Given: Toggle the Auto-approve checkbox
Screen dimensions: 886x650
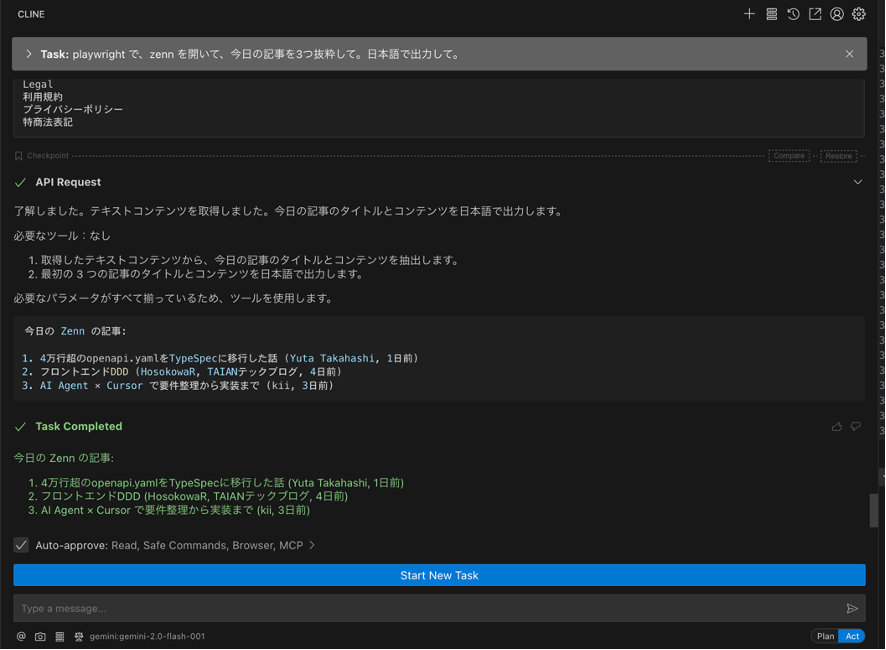Looking at the screenshot, I should tap(21, 545).
